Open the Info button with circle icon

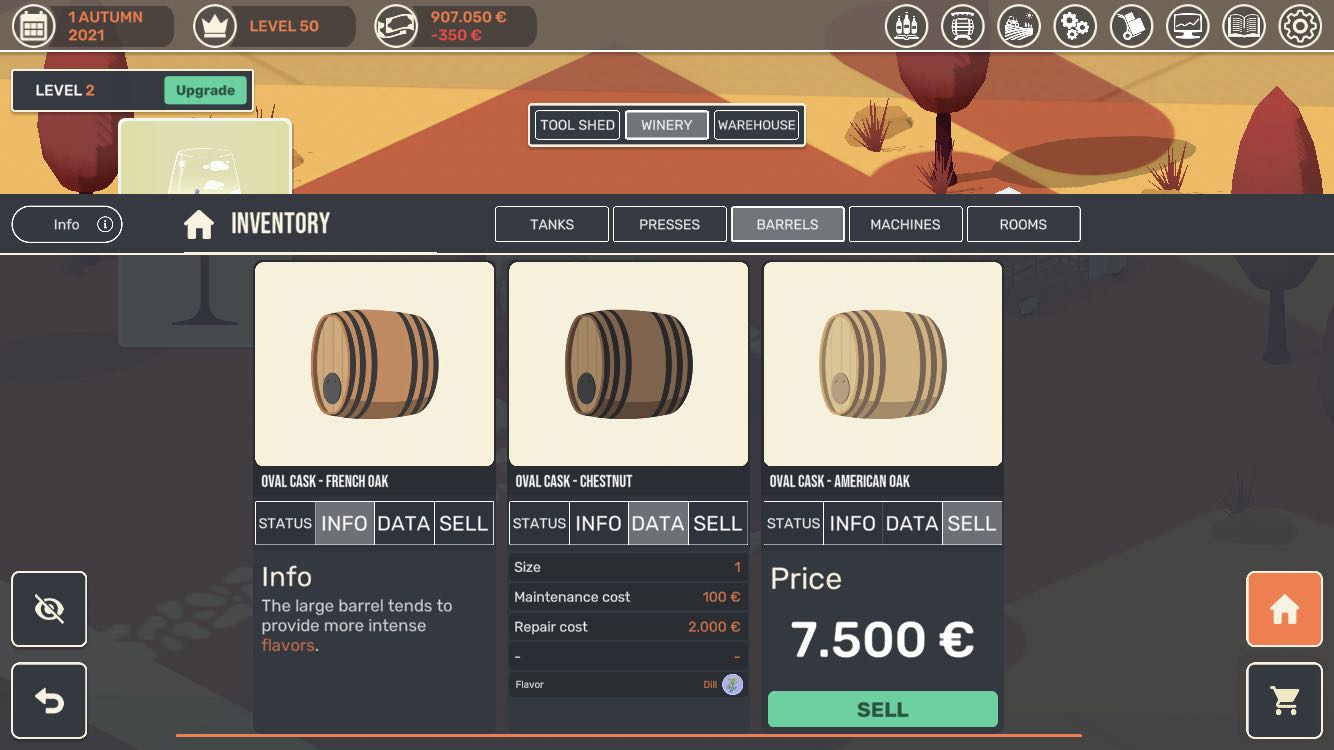(x=67, y=224)
